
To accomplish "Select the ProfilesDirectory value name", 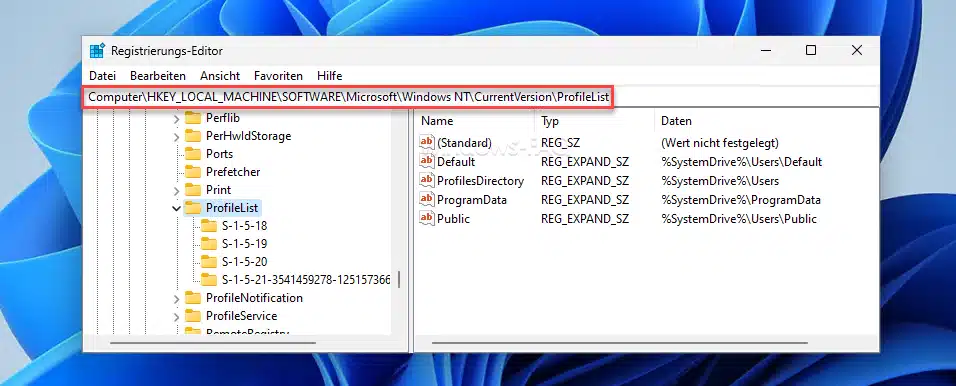I will pyautogui.click(x=480, y=181).
